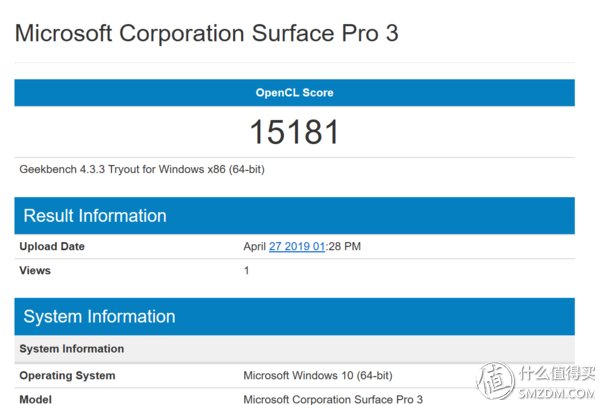Viewport: 600px width, 405px height.
Task: Click the gray 'System Information' table subheader
Action: (295, 349)
